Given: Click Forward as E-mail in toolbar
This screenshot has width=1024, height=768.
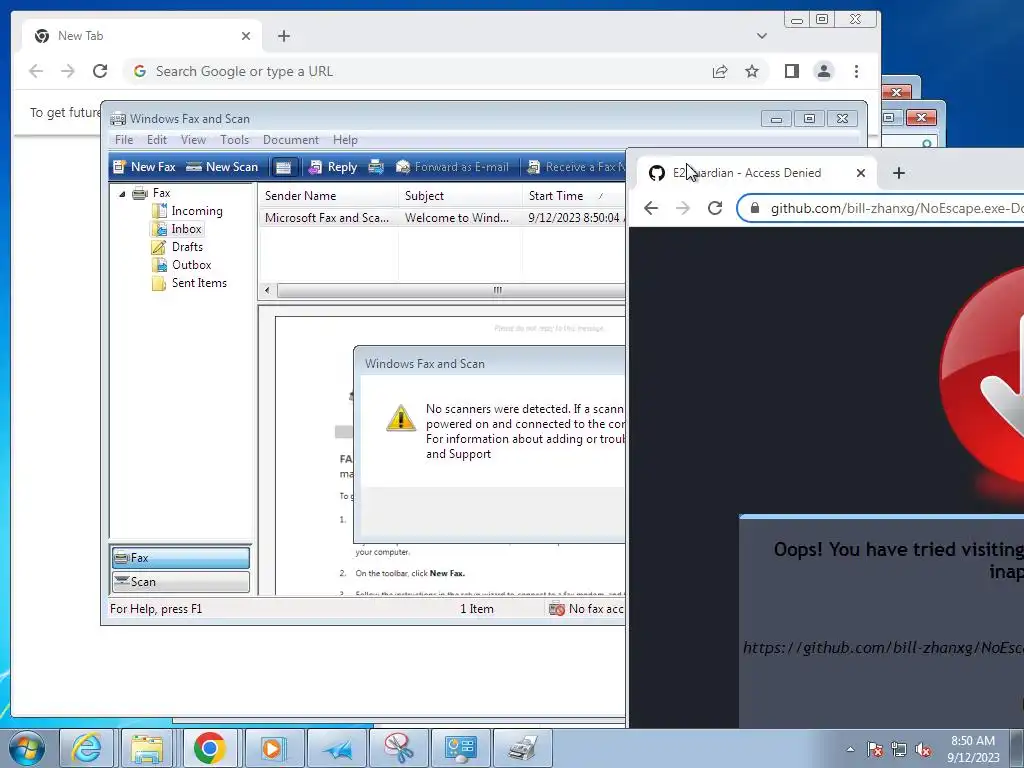Looking at the screenshot, I should point(453,167).
